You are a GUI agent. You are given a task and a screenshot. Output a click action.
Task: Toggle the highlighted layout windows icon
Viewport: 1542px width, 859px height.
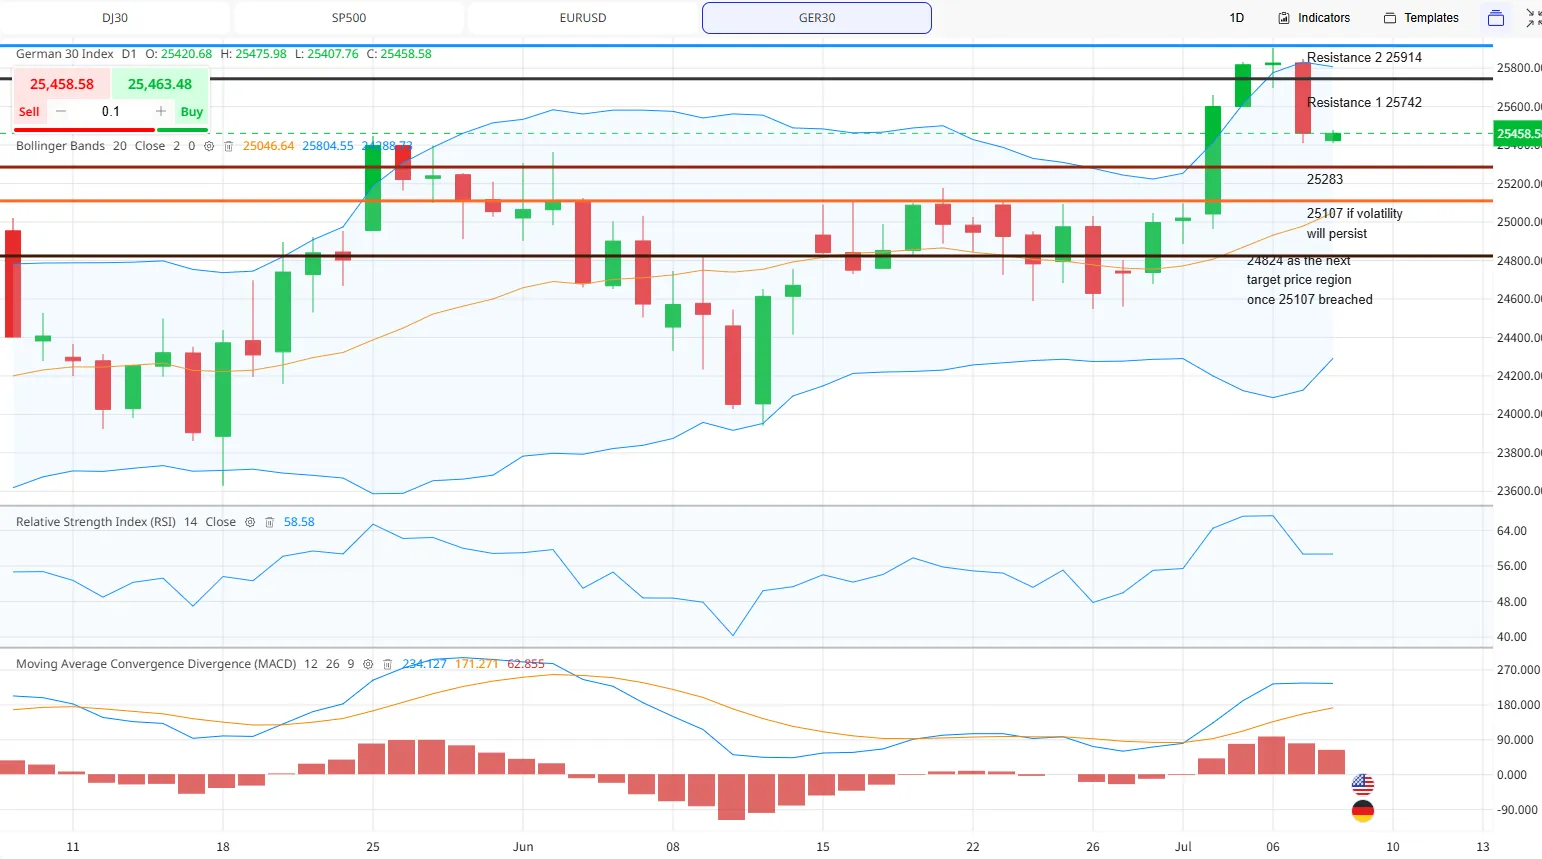pyautogui.click(x=1496, y=18)
